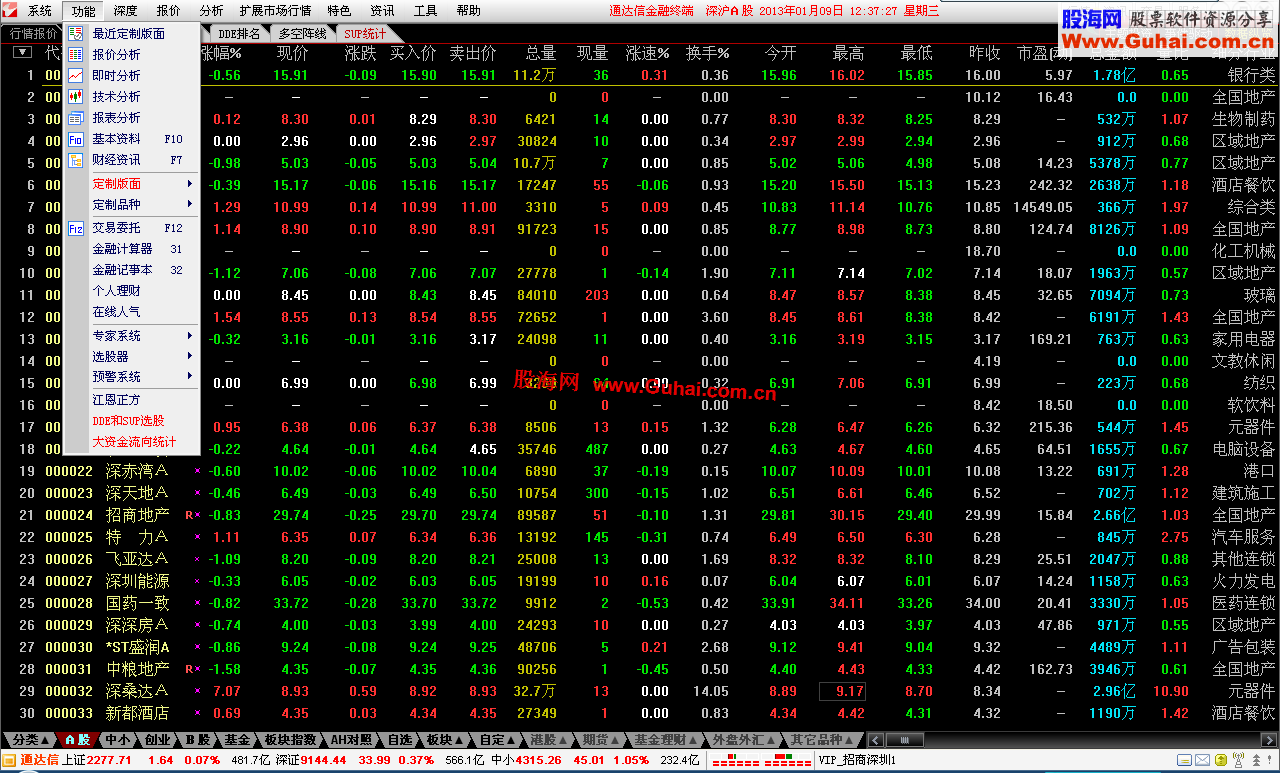Open the 深度 menu
This screenshot has height=773, width=1280.
126,11
